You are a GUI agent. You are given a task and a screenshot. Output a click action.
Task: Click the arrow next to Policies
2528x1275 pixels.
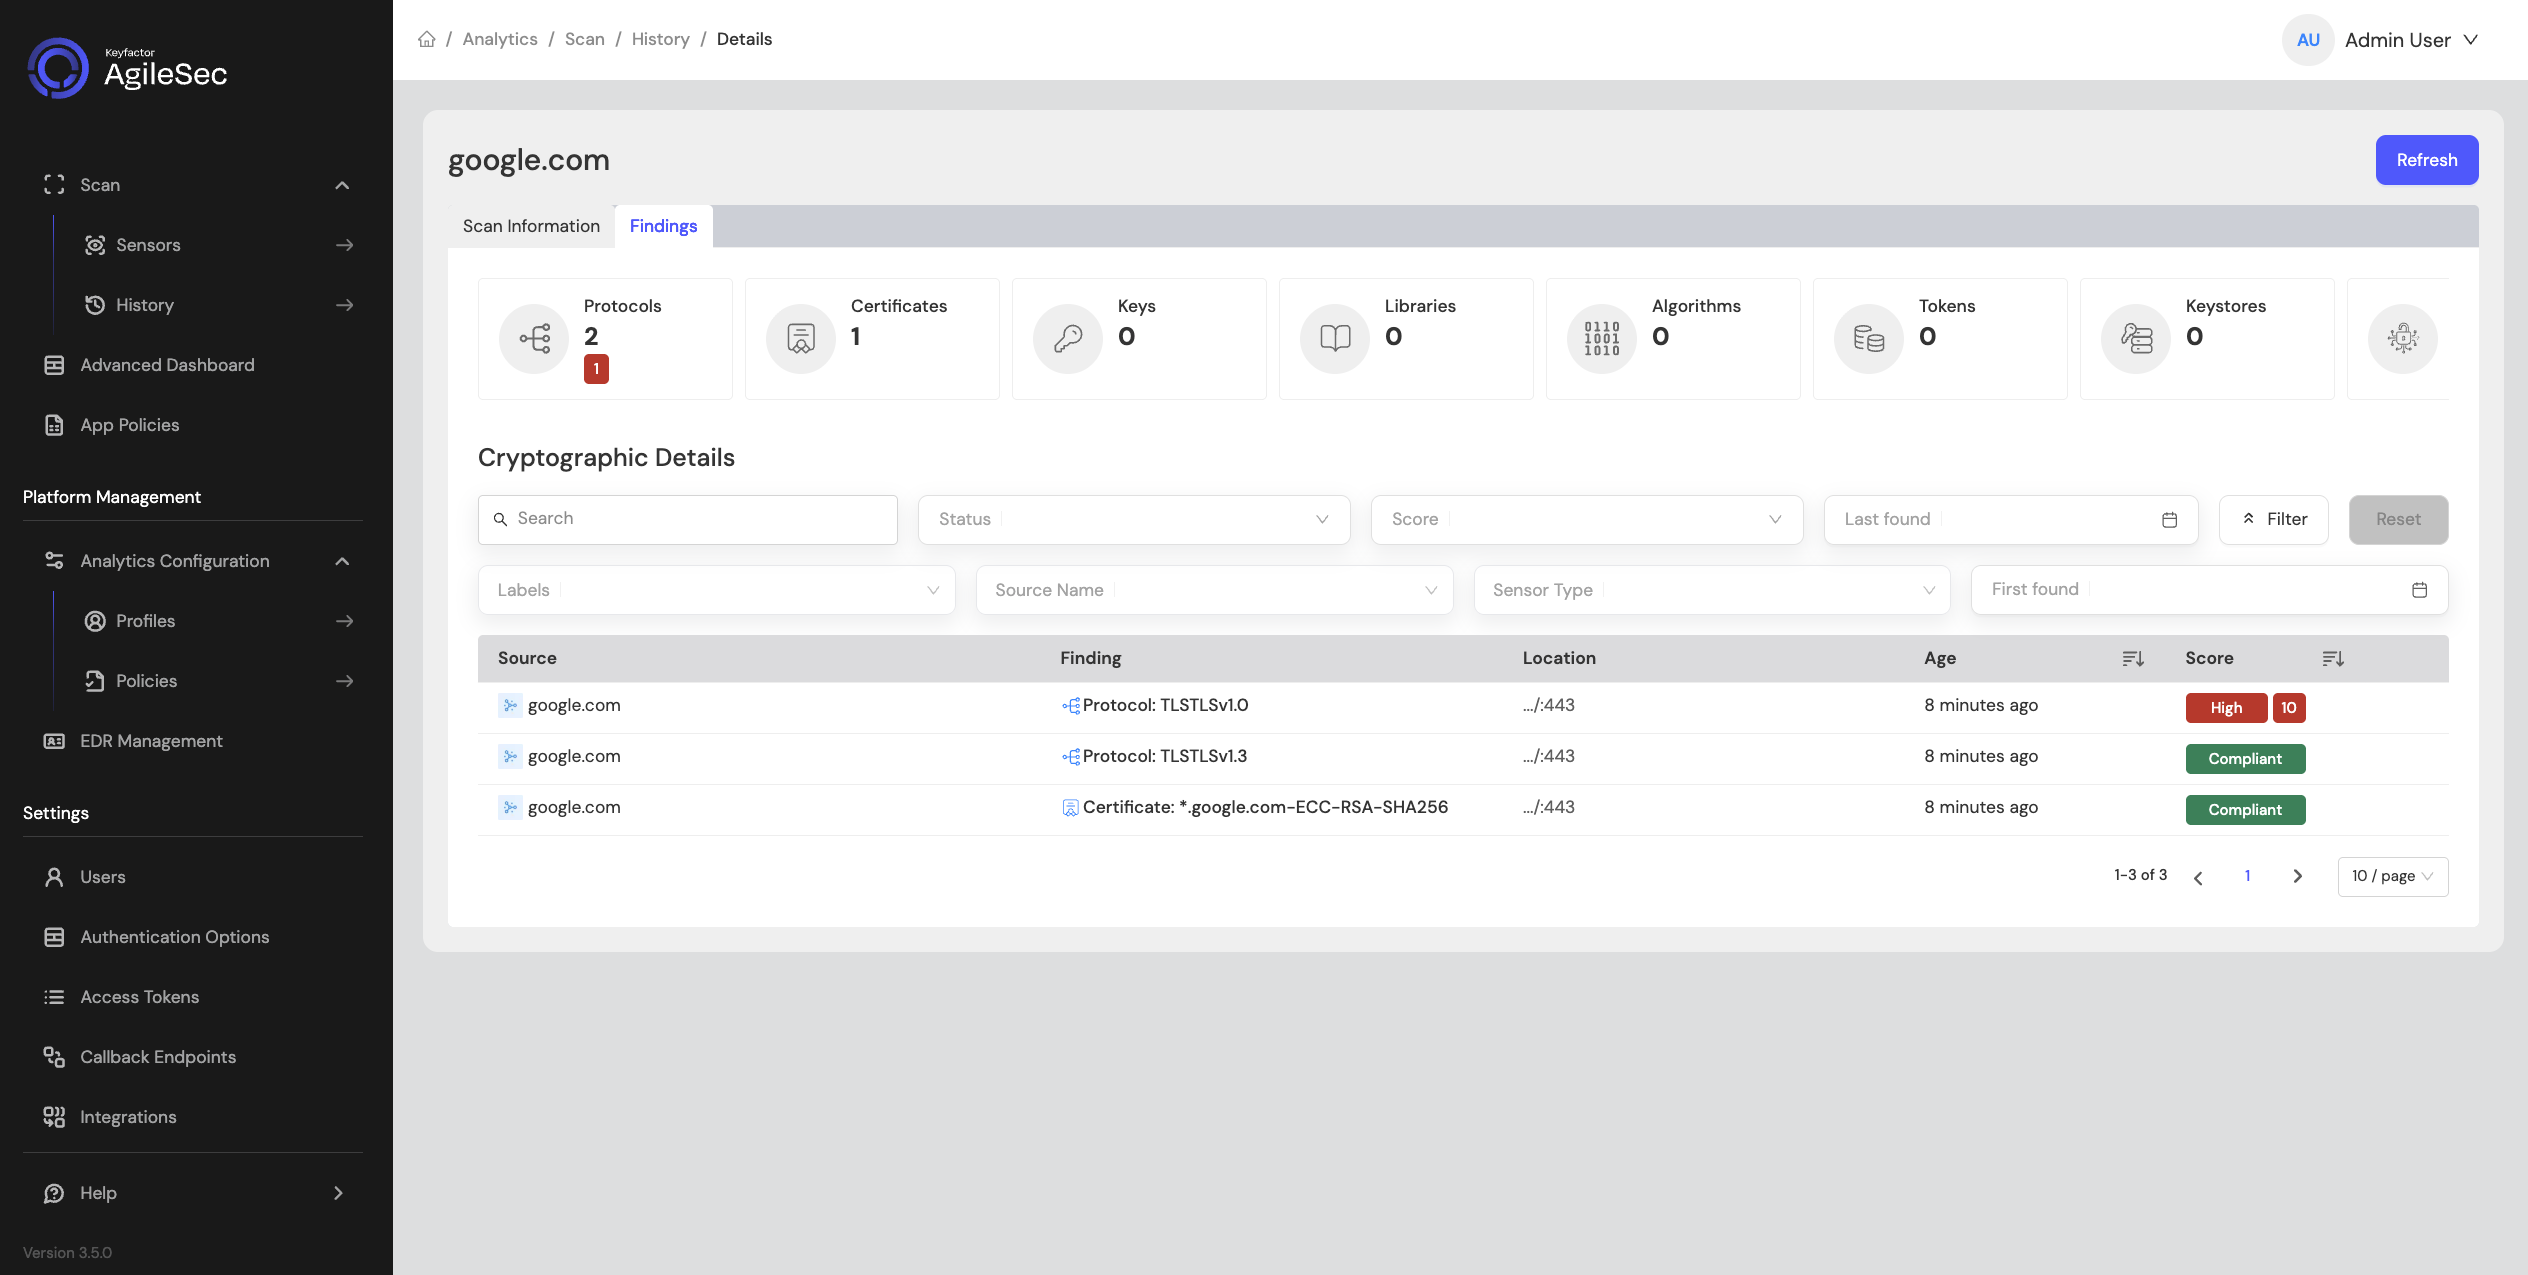pos(345,681)
